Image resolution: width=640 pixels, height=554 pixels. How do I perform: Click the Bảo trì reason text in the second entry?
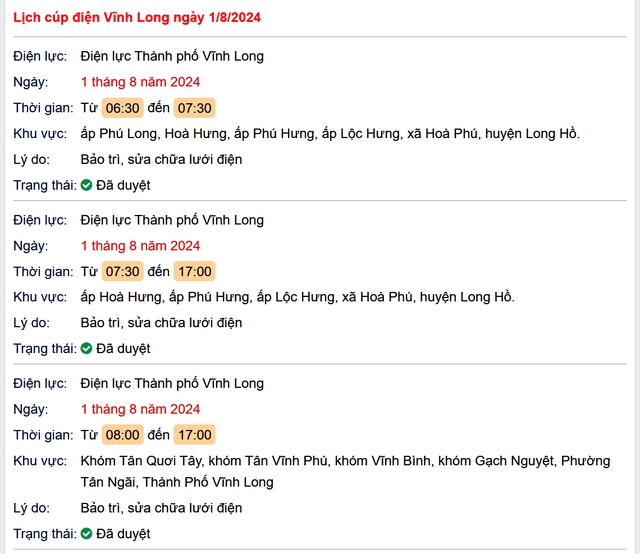(x=161, y=323)
